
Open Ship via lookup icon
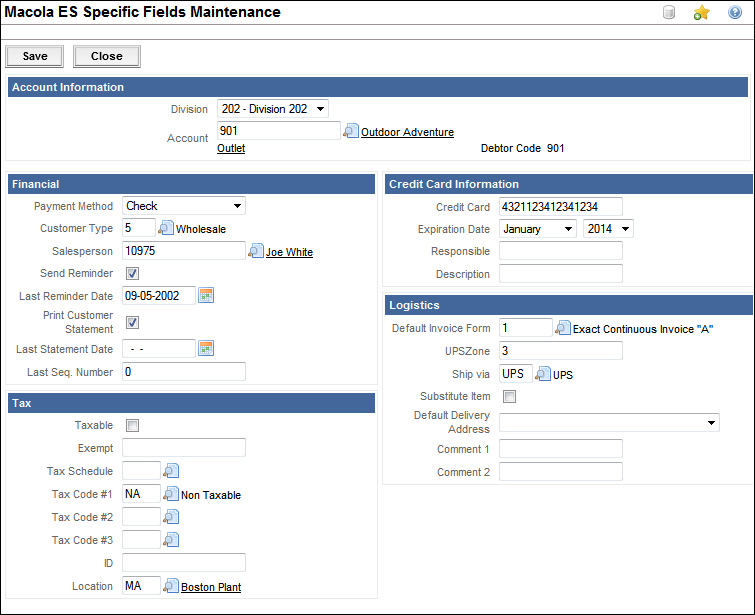tap(544, 374)
